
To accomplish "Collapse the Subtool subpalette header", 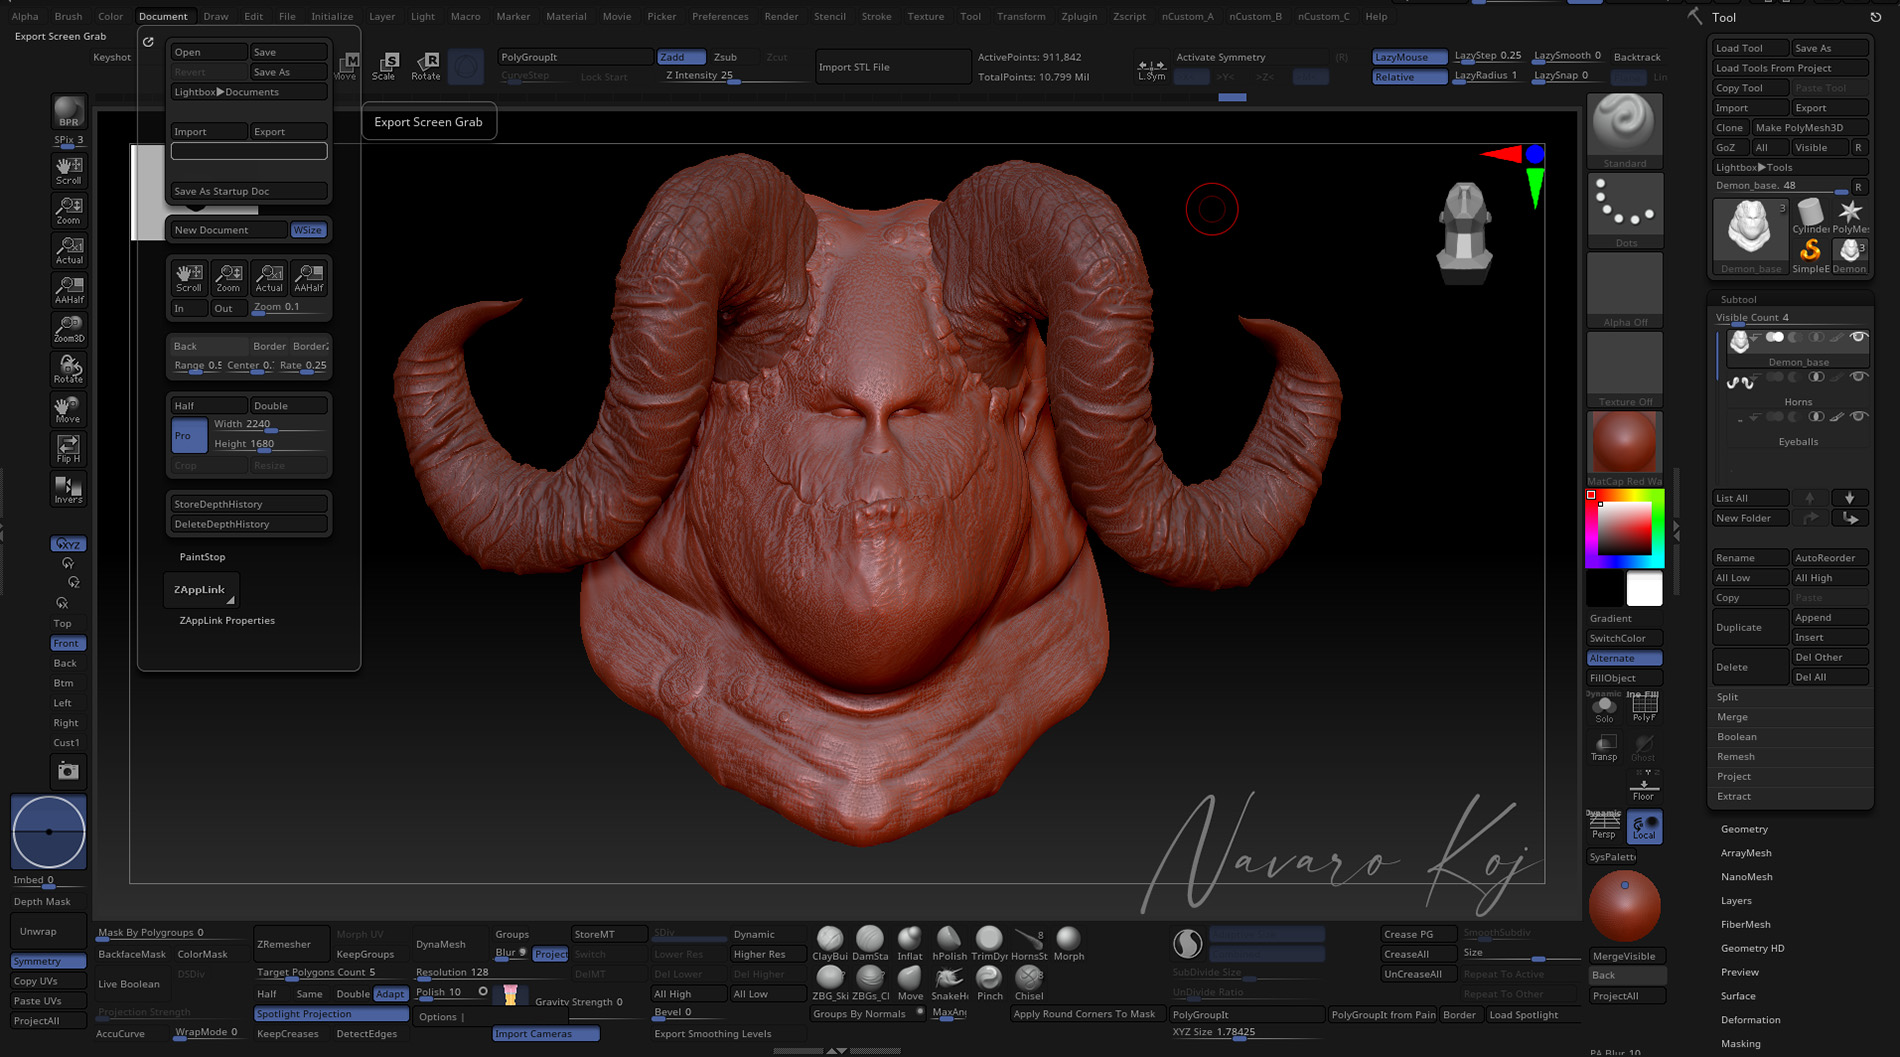I will tap(1738, 299).
